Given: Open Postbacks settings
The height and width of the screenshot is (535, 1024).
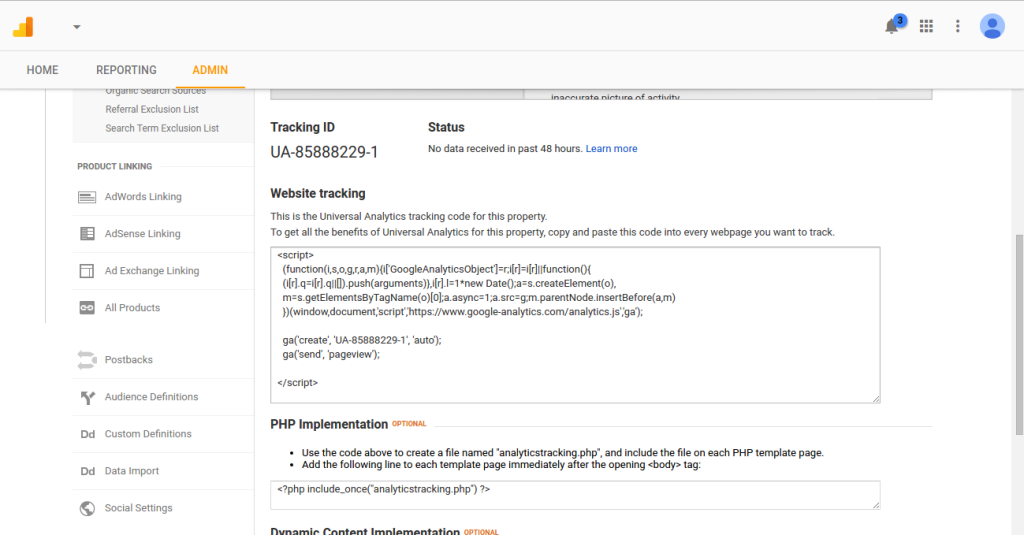Looking at the screenshot, I should point(129,360).
